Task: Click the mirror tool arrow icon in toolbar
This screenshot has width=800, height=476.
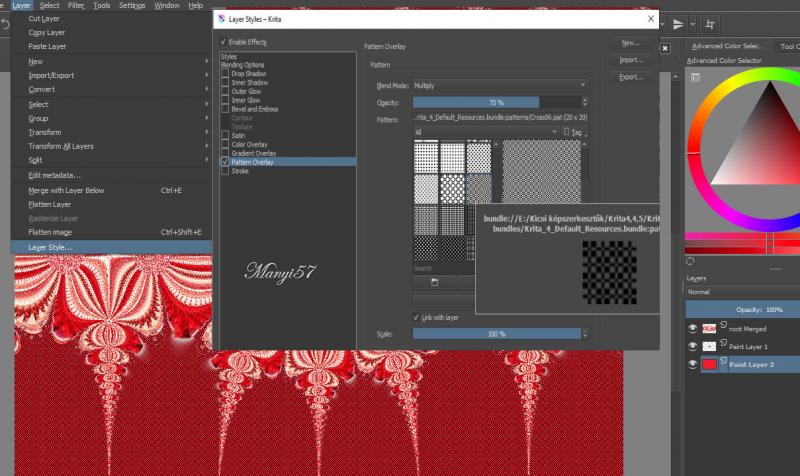Action: coord(678,24)
